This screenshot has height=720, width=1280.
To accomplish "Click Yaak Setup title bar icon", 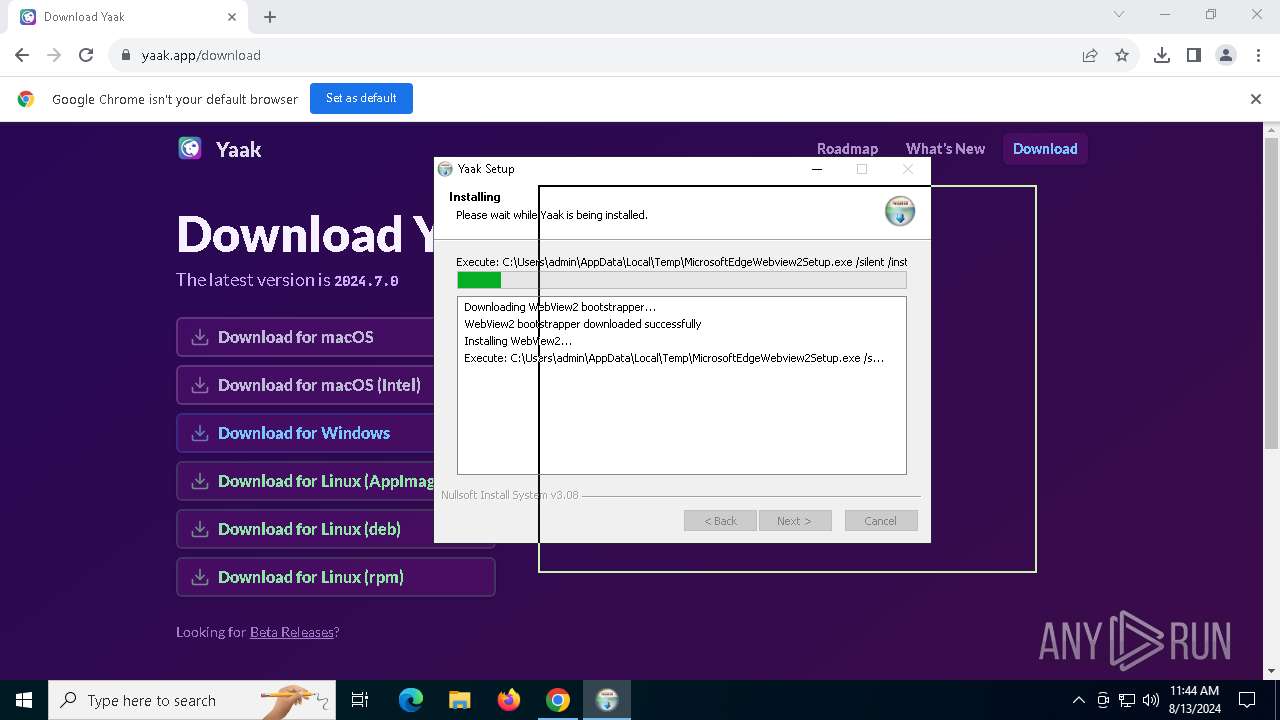I will coord(446,169).
